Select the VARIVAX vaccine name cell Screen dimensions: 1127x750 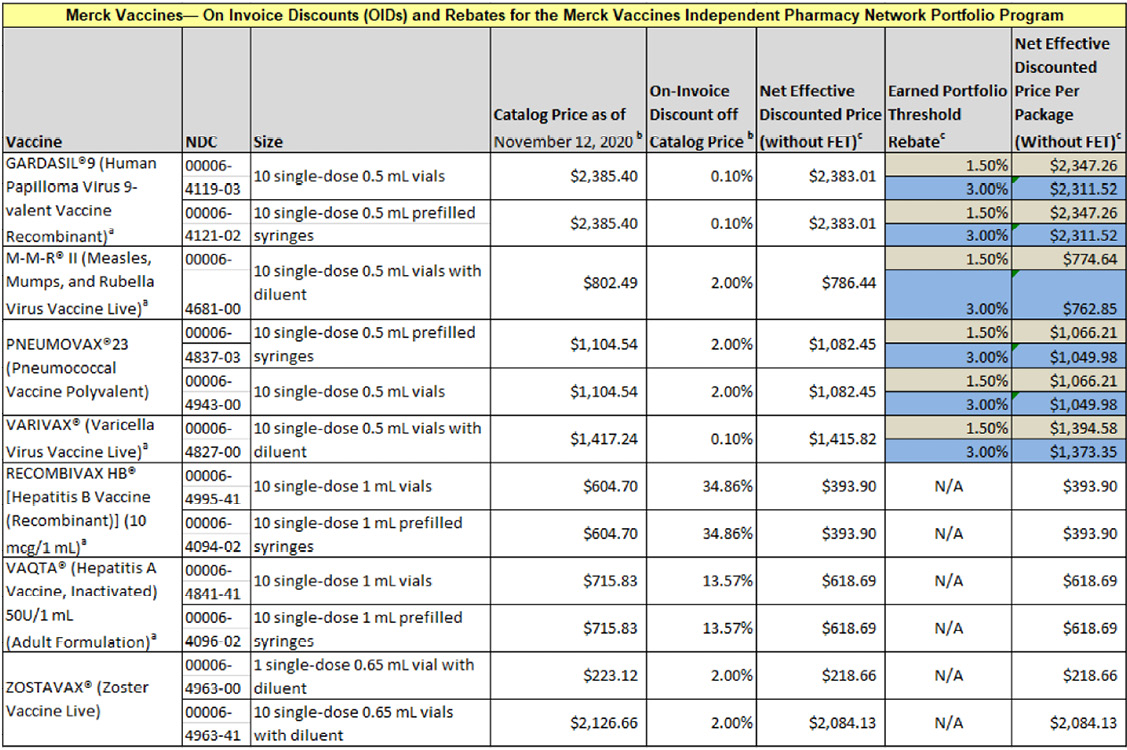[x=92, y=439]
